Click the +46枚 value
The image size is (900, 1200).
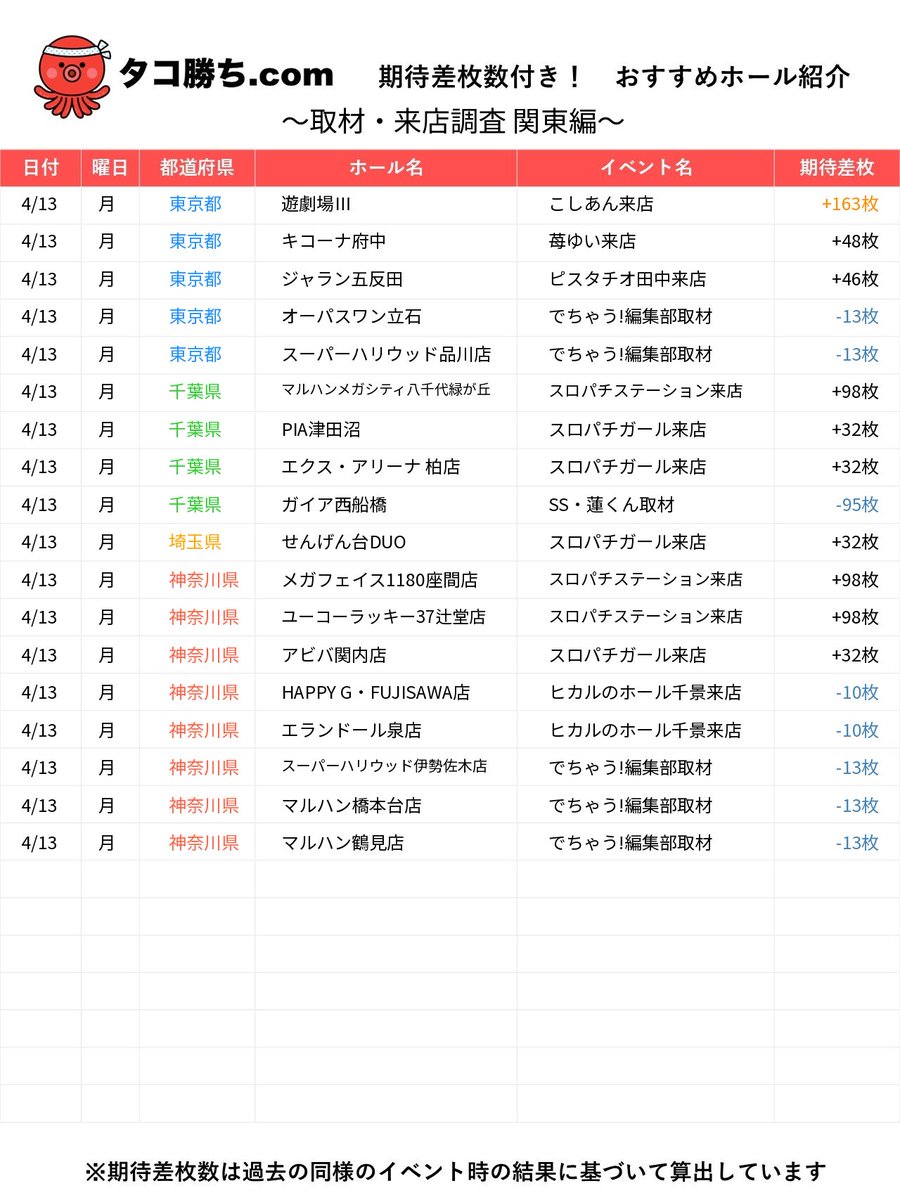855,279
